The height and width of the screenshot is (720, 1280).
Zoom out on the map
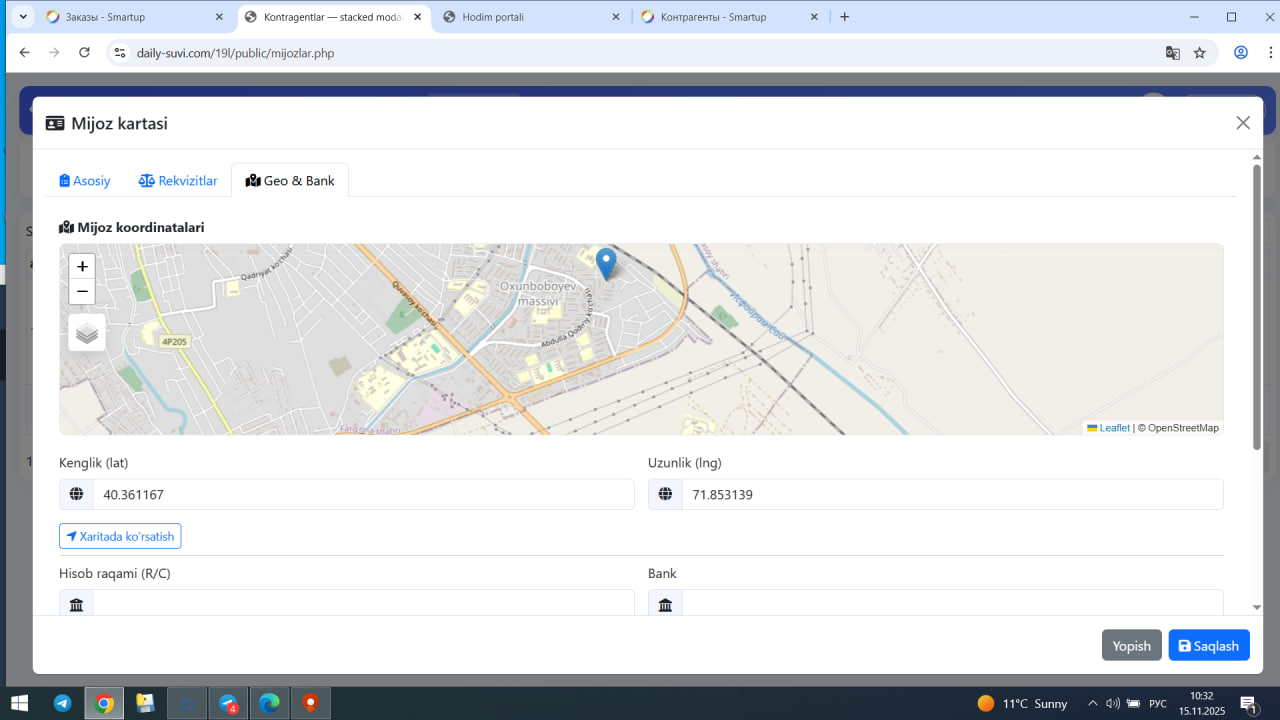[x=82, y=292]
